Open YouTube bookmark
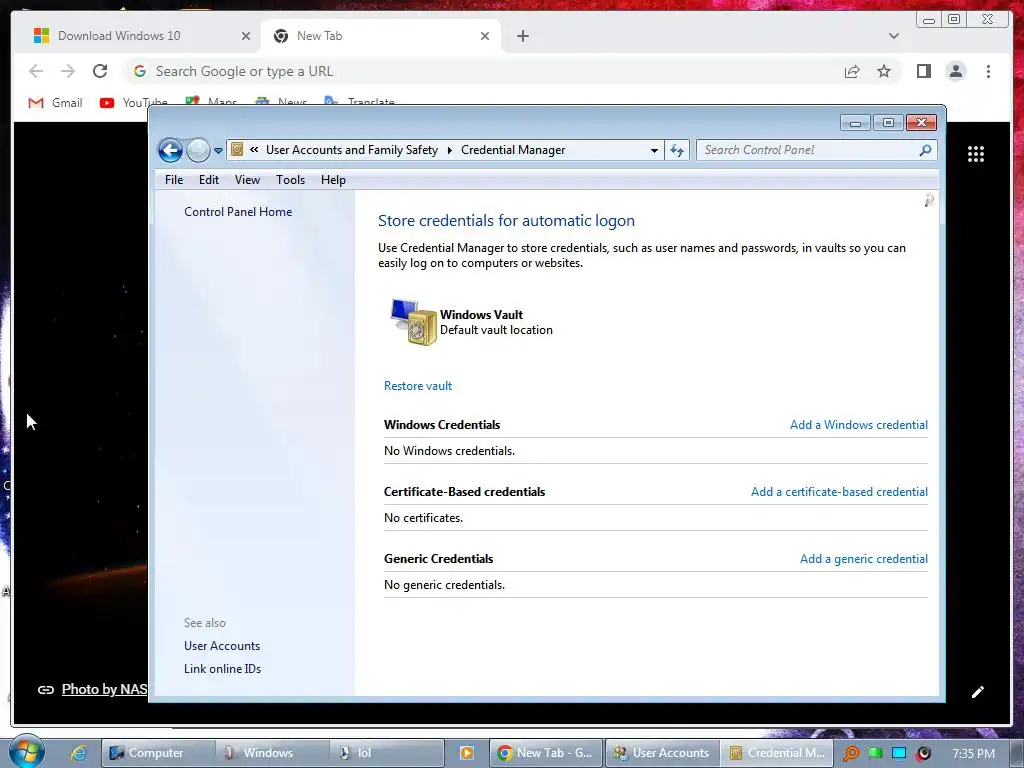Viewport: 1024px width, 768px height. (x=133, y=103)
